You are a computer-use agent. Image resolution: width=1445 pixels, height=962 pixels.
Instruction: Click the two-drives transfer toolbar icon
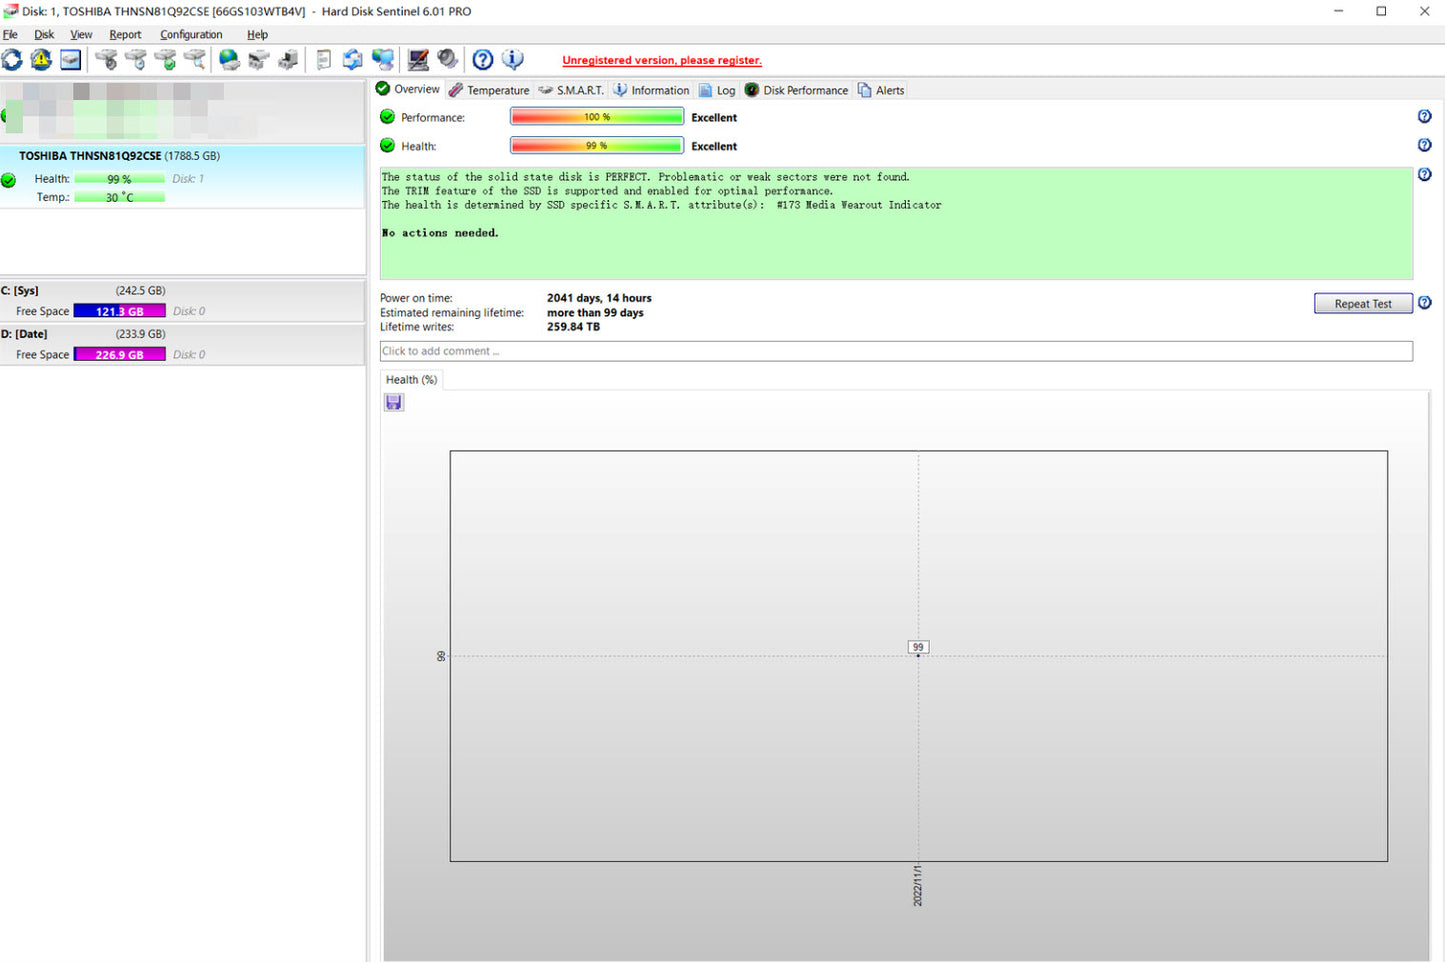[x=259, y=60]
